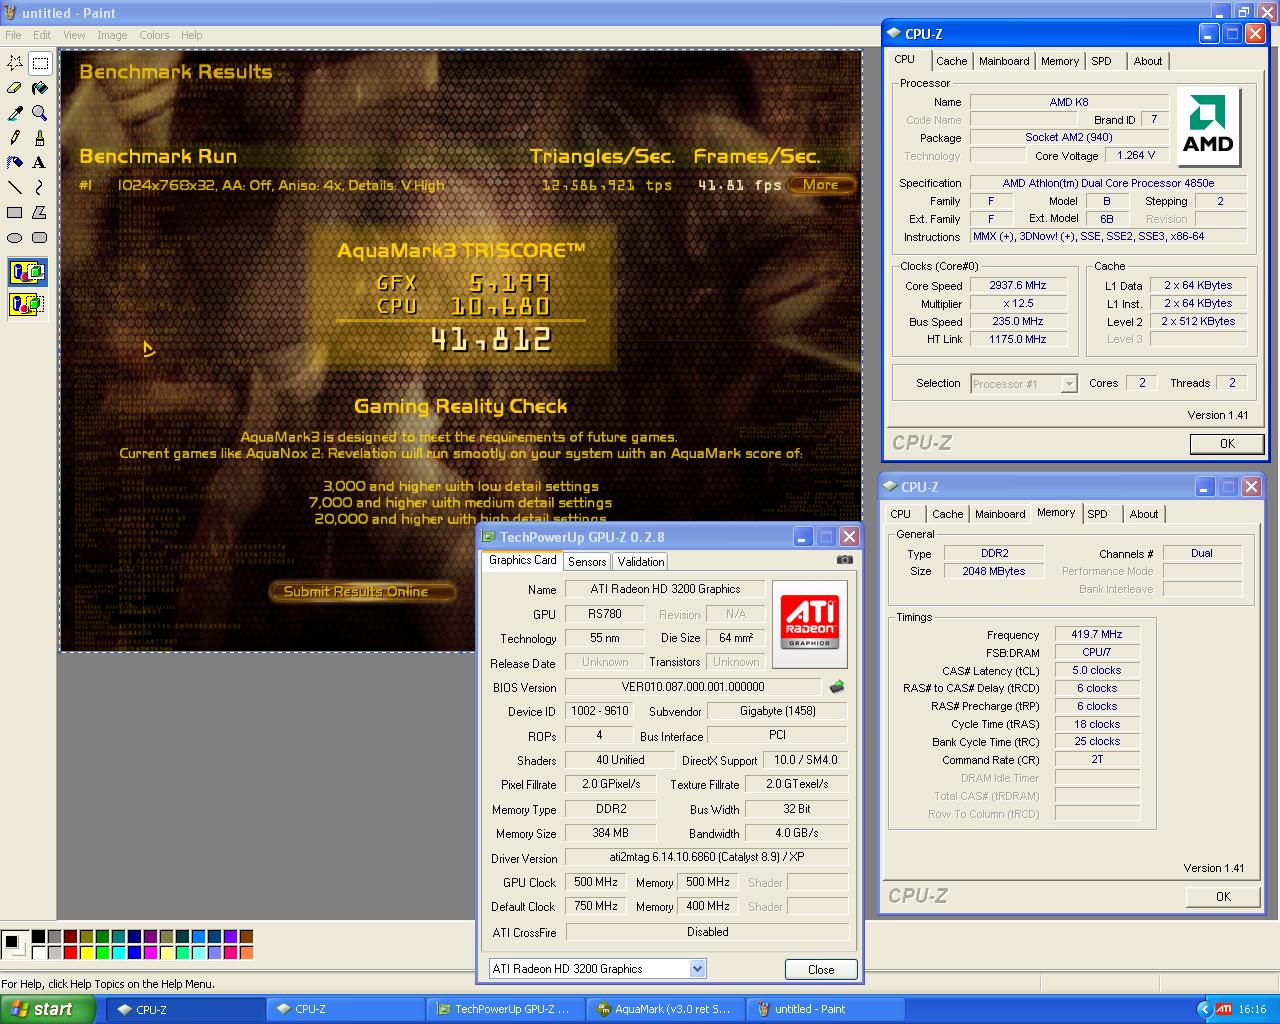Enable opaque selection mode in Paint toolbox
This screenshot has width=1280, height=1024.
28,272
